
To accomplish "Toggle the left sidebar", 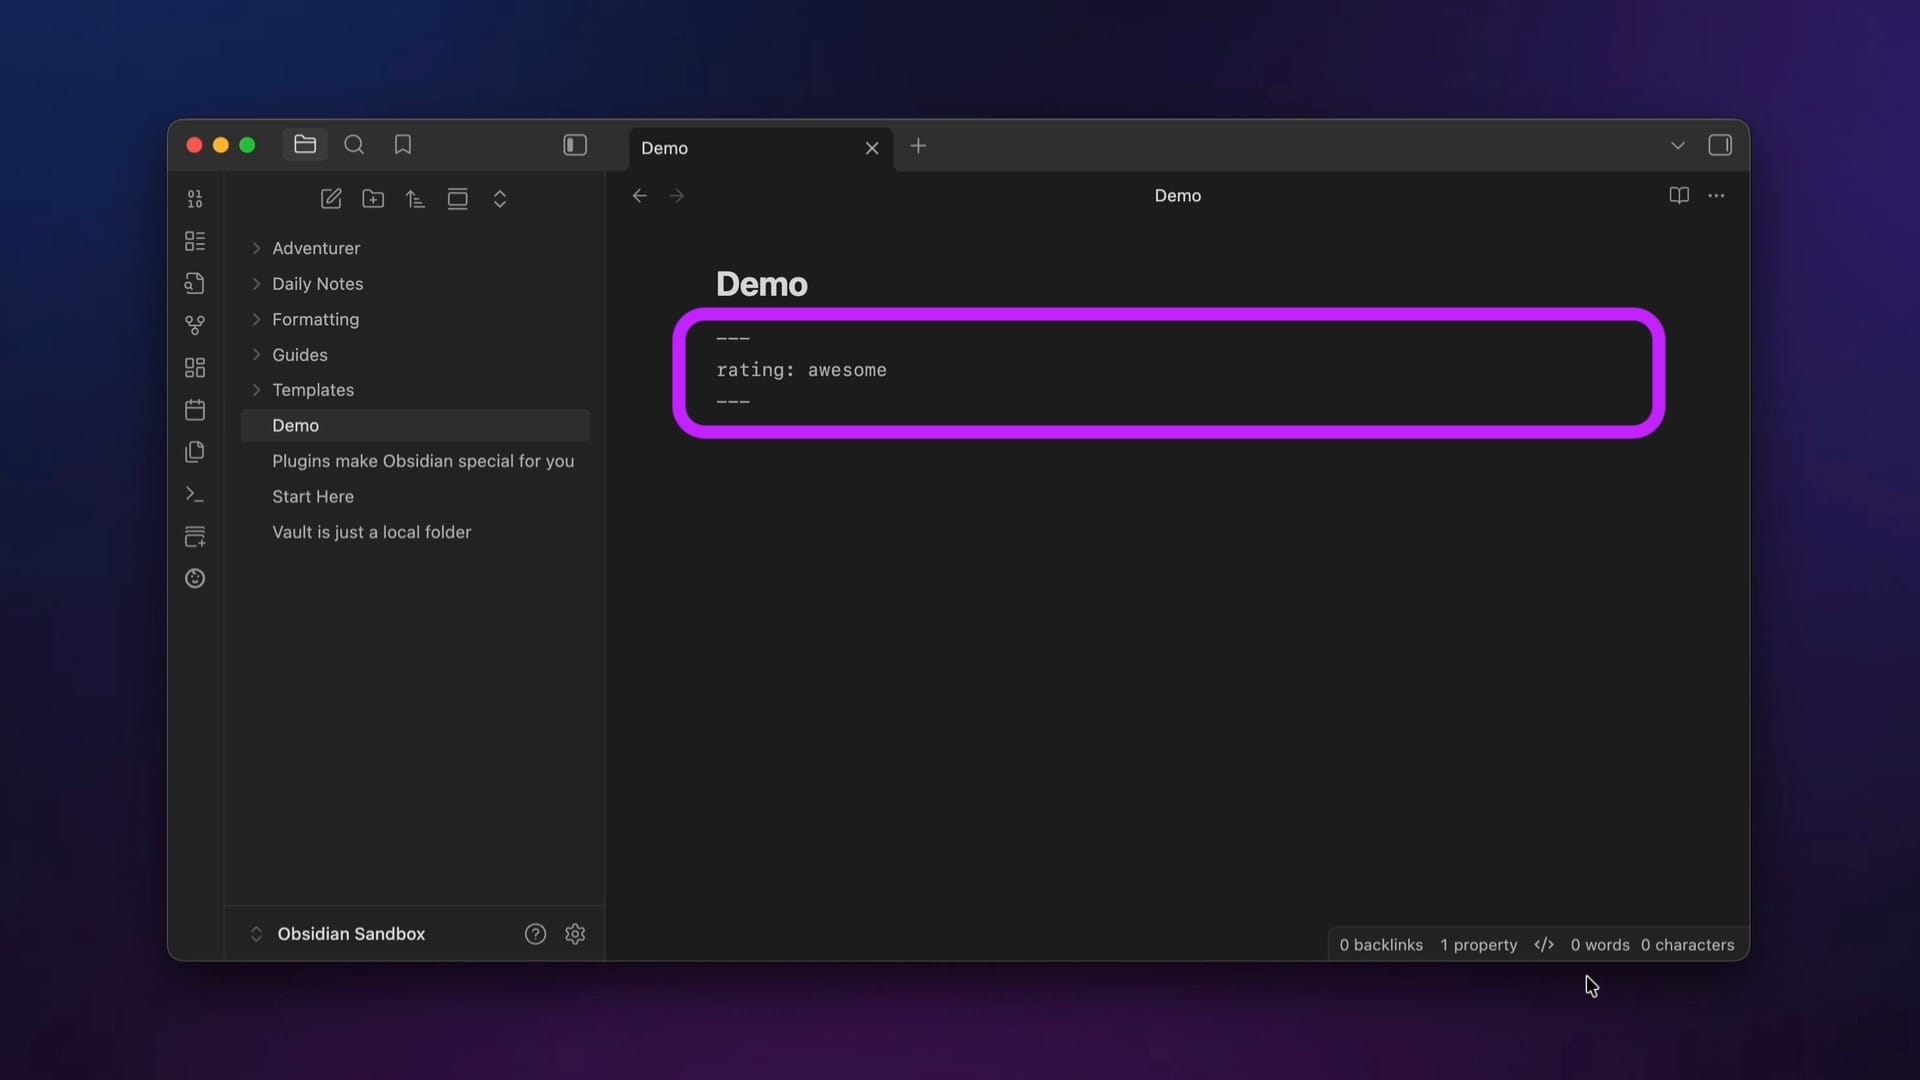I will 575,145.
